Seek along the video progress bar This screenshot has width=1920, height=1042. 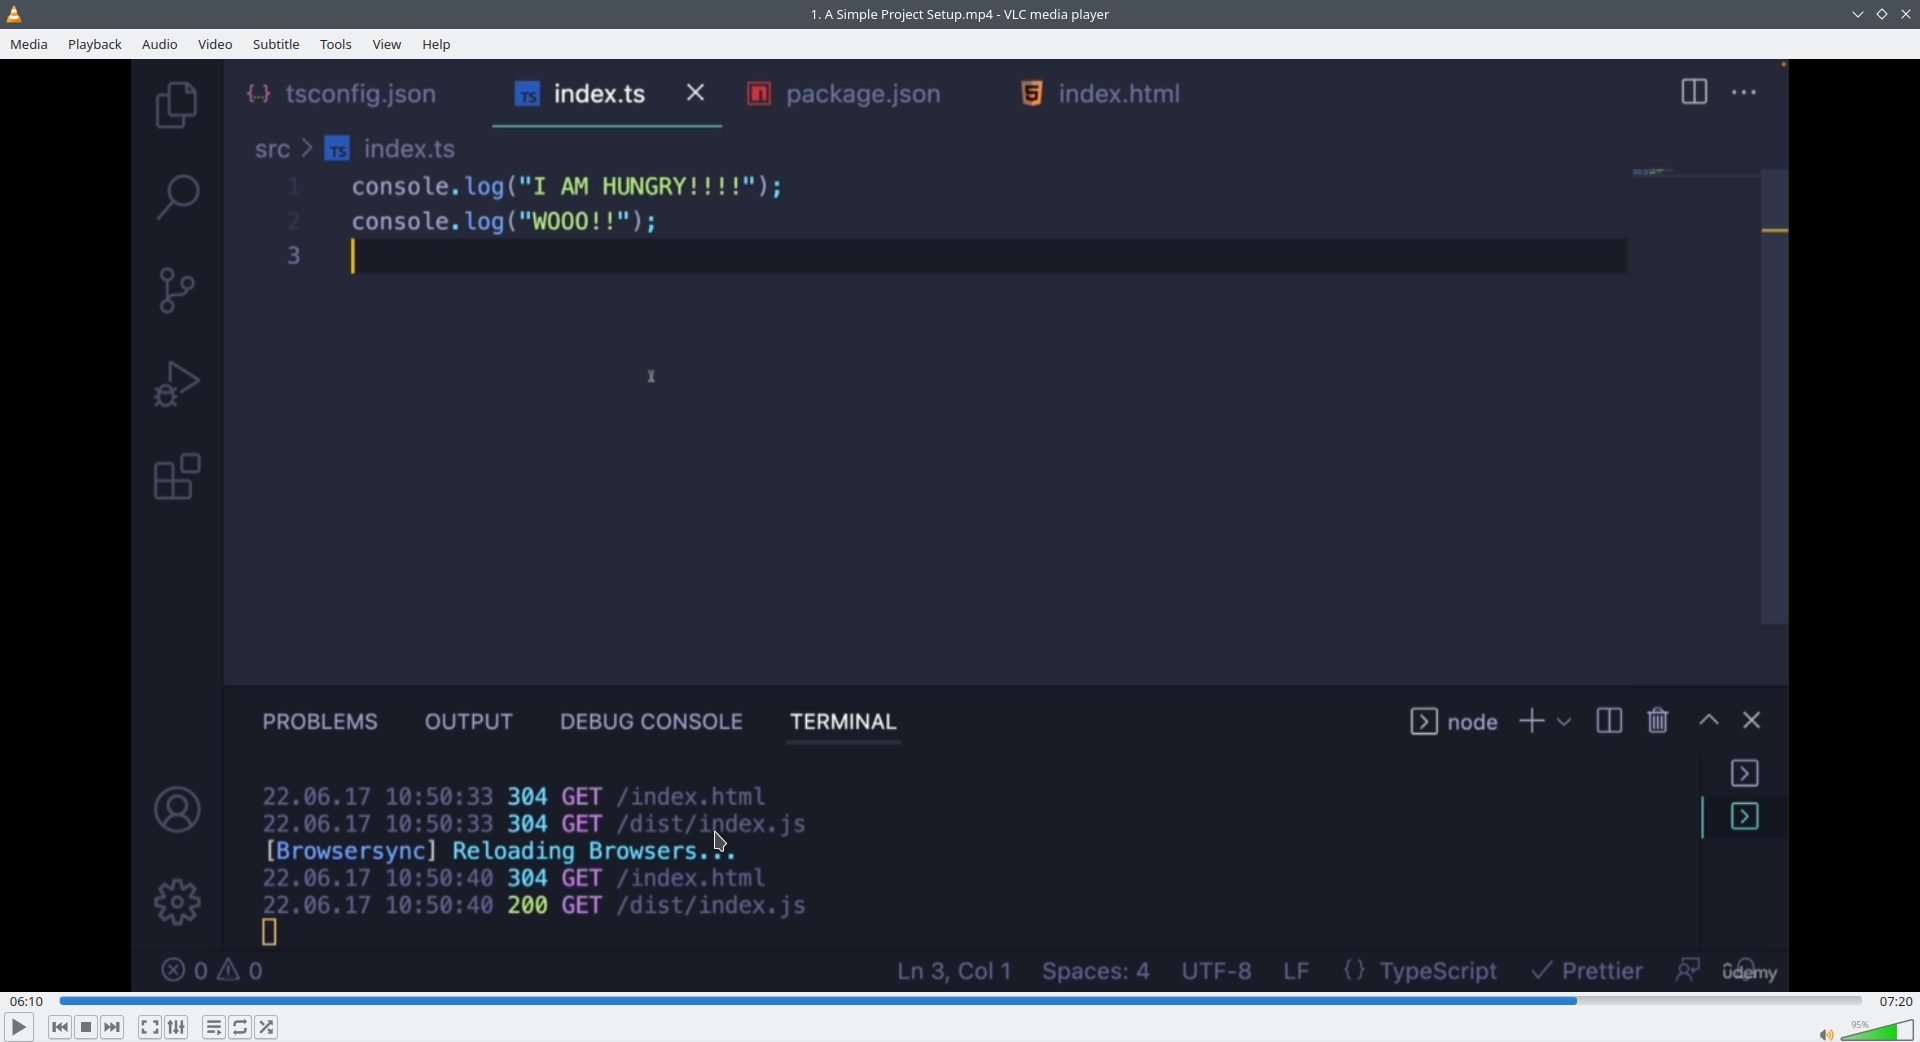(960, 1001)
